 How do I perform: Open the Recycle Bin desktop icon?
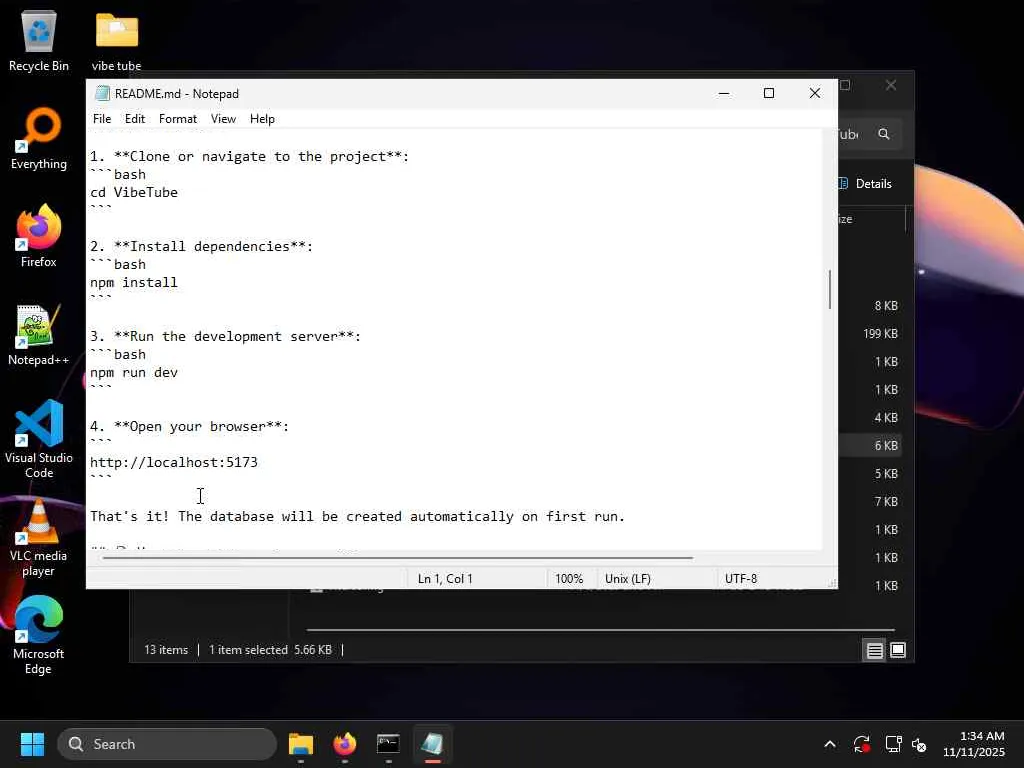coord(39,41)
